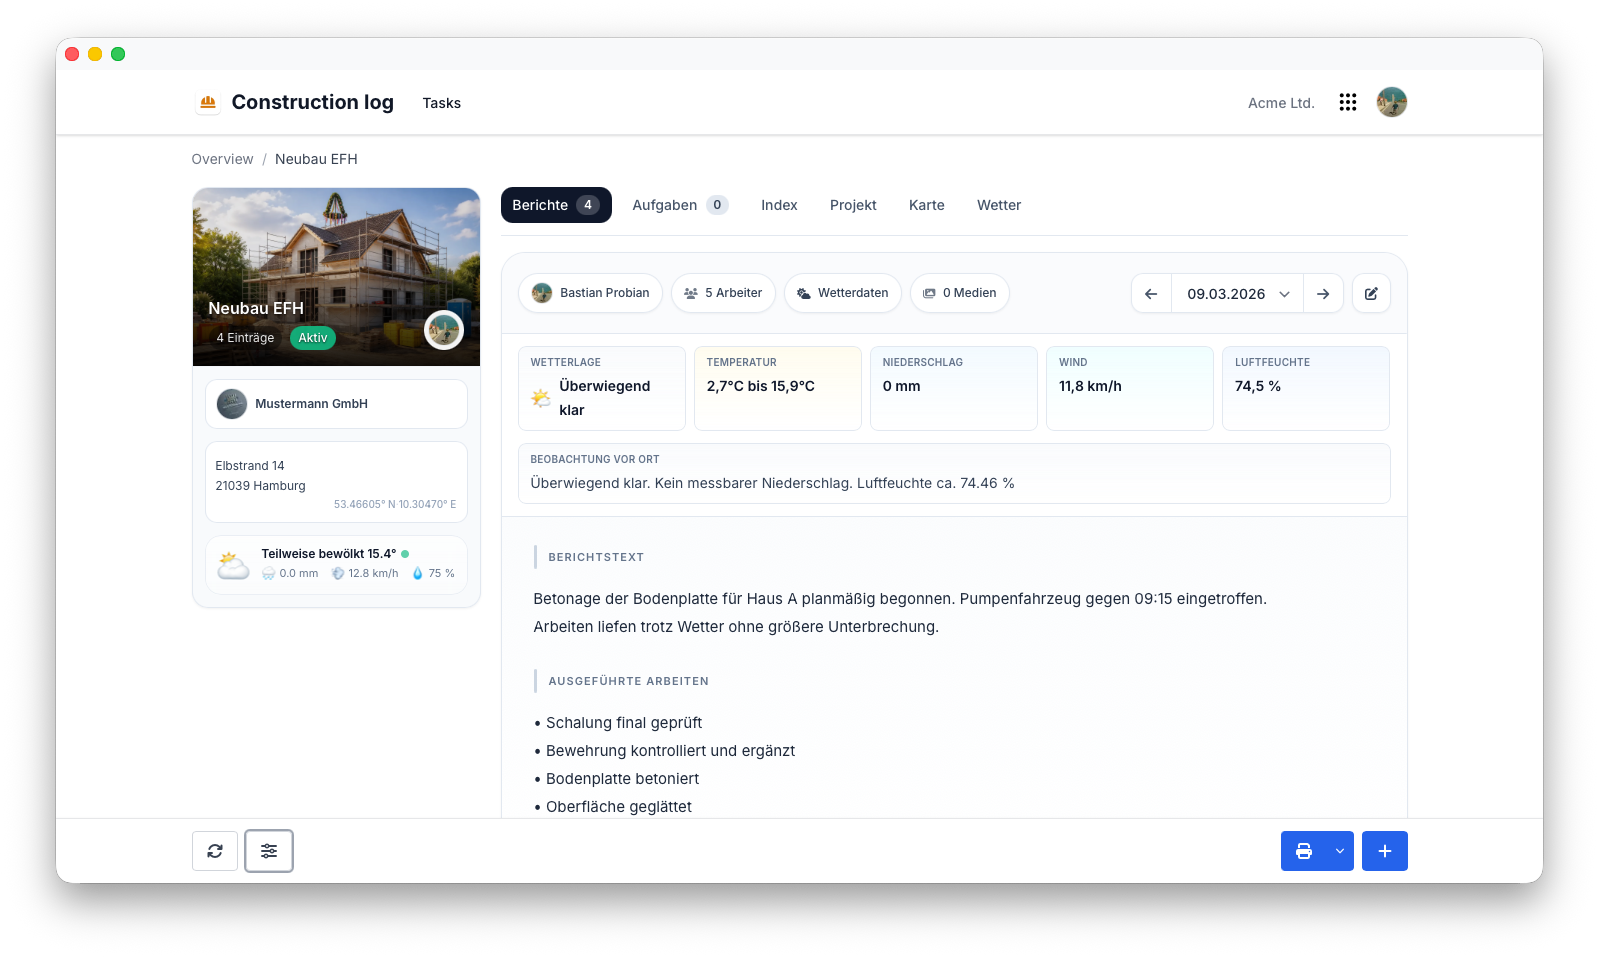Click the Aktiv status badge
This screenshot has width=1599, height=957.
(313, 338)
